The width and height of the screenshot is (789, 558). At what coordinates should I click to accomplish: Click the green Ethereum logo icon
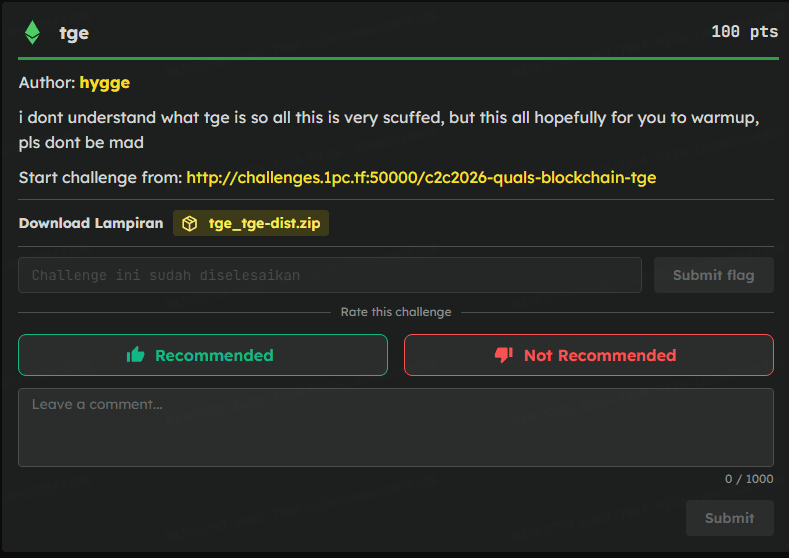[x=33, y=32]
